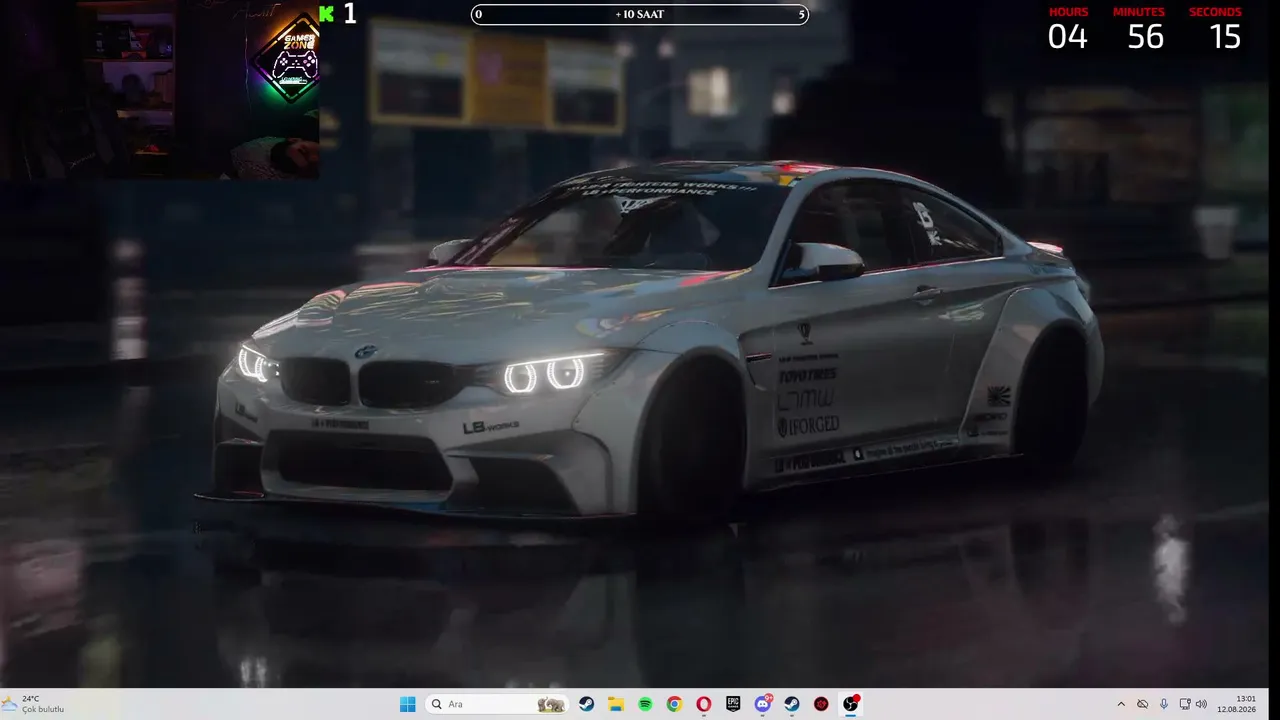1280x720 pixels.
Task: Click the '+ 10 SAAT' goal progress bar
Action: tap(640, 14)
